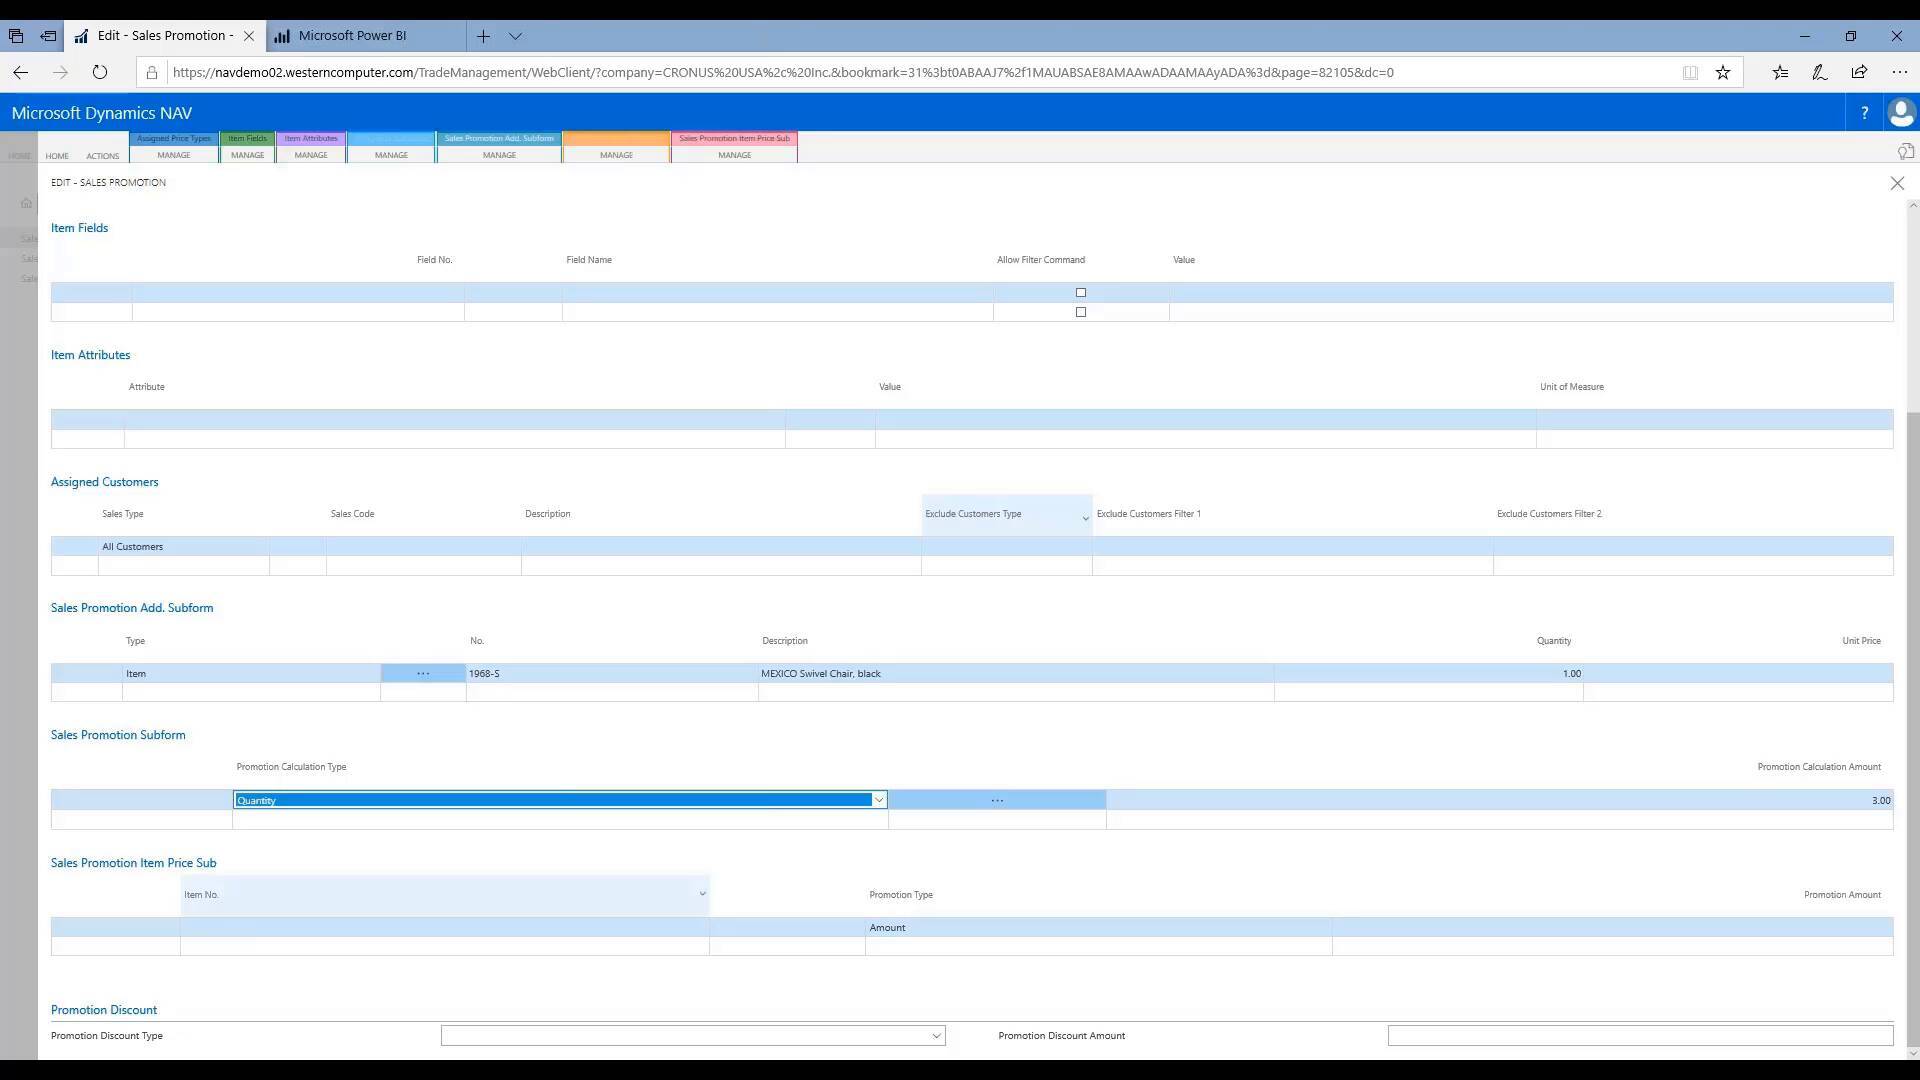Open the reading view icon
This screenshot has height=1080, width=1920.
1690,72
